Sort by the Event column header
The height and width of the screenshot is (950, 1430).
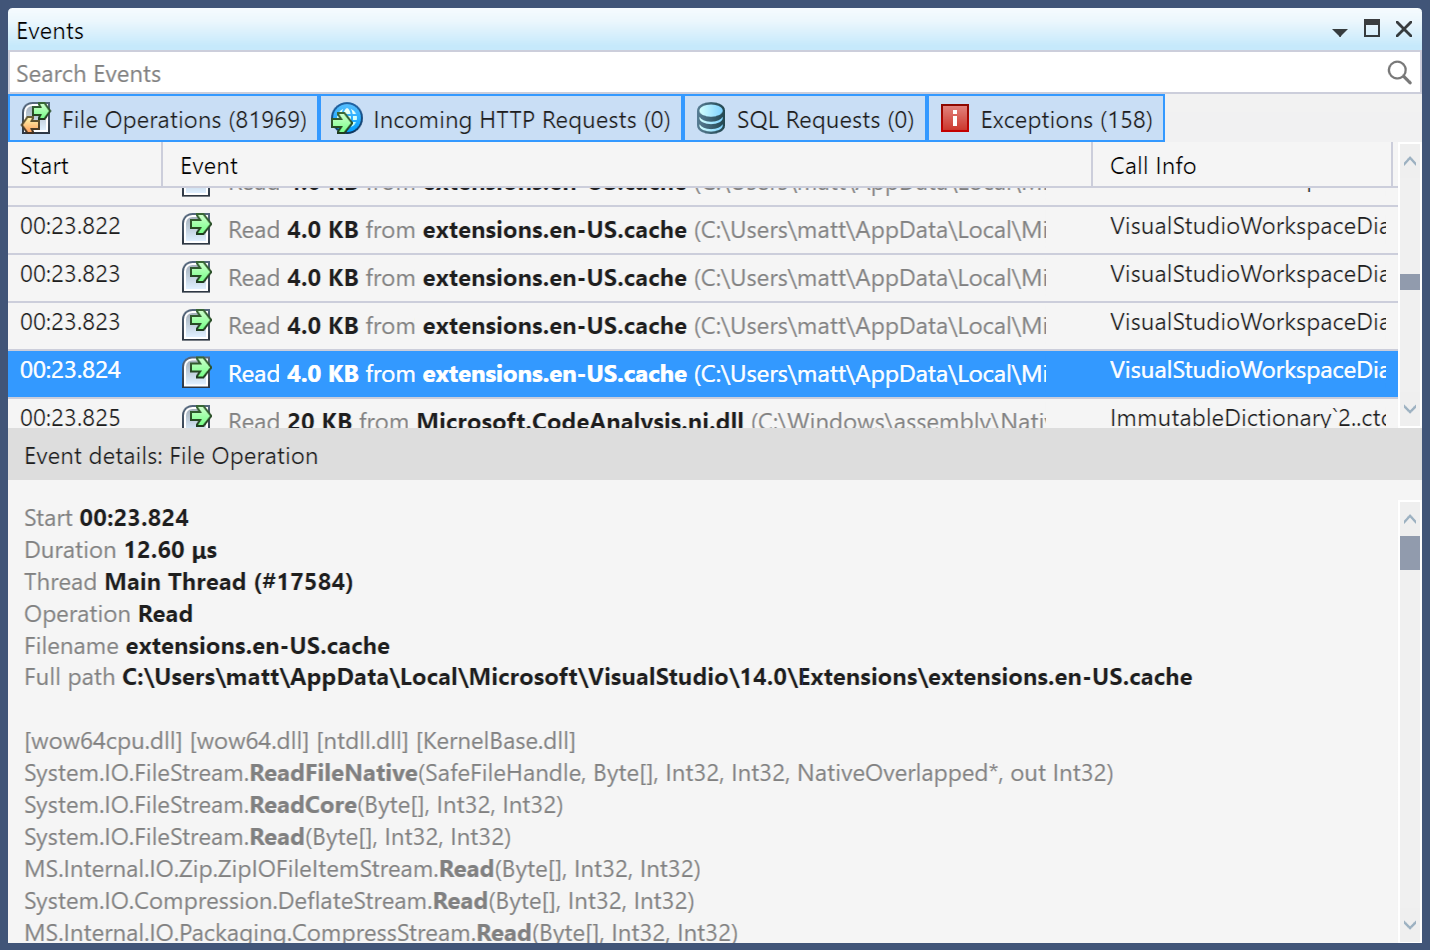(x=627, y=165)
